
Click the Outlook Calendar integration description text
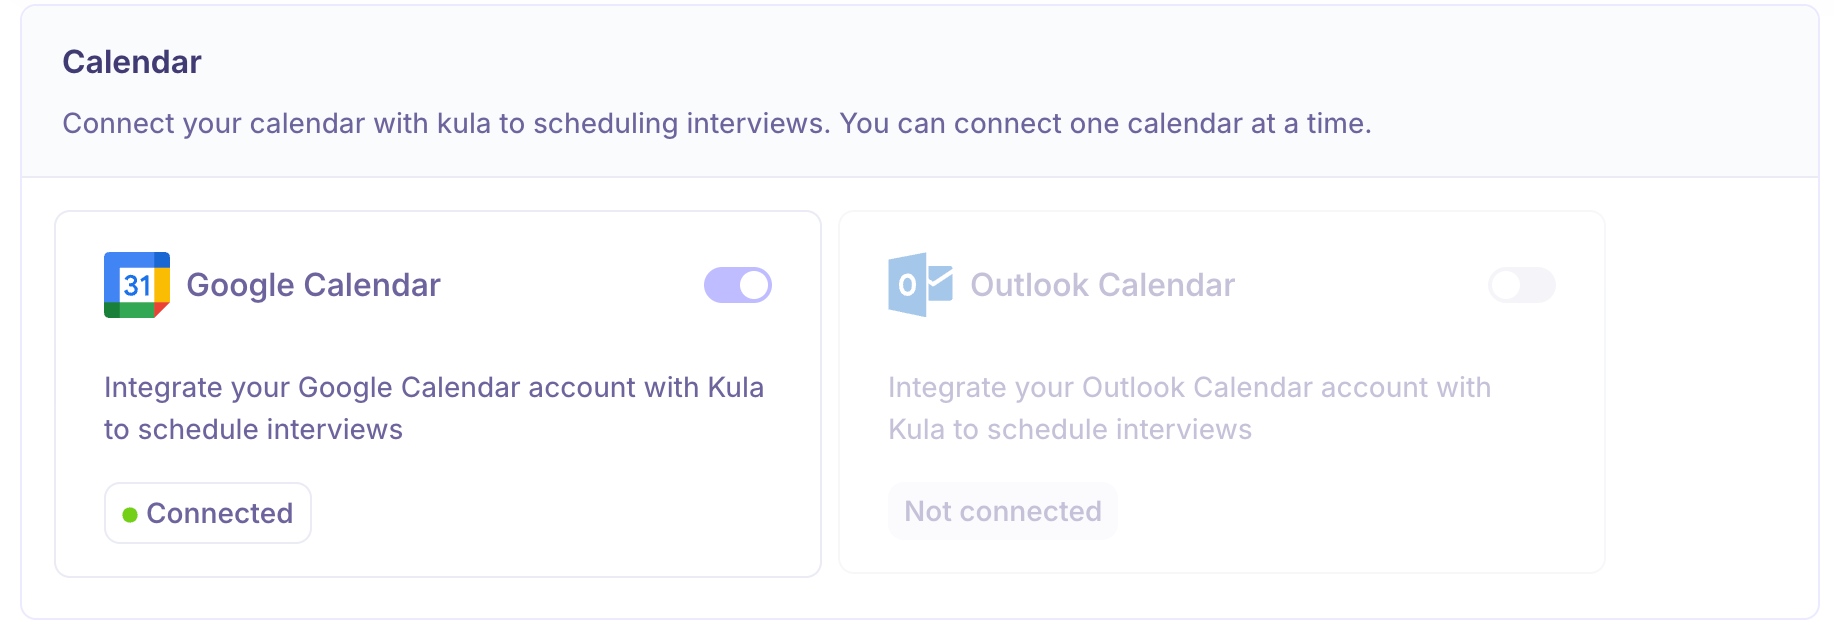(x=1189, y=387)
